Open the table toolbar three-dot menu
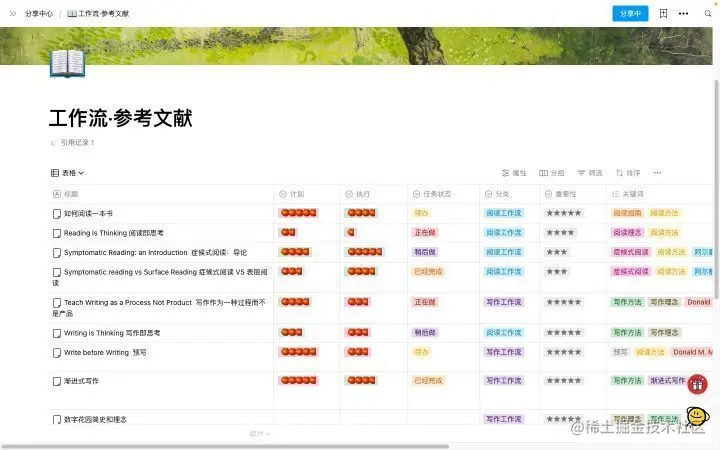The width and height of the screenshot is (720, 450). [x=657, y=173]
